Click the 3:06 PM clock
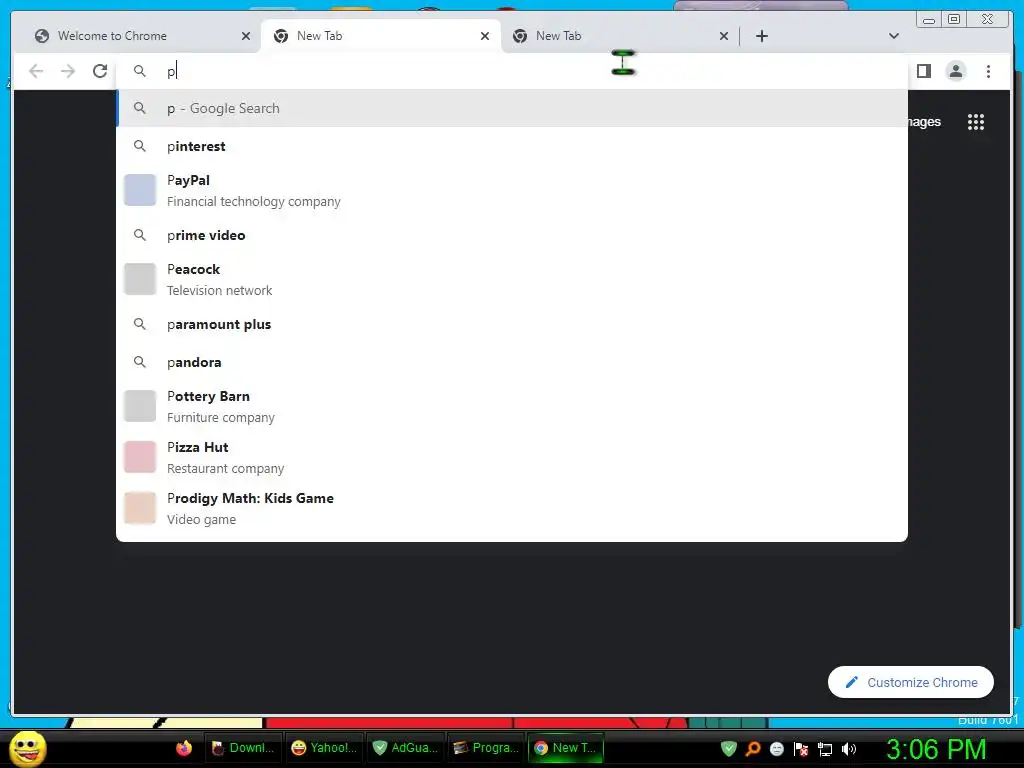The image size is (1024, 768). click(x=936, y=749)
